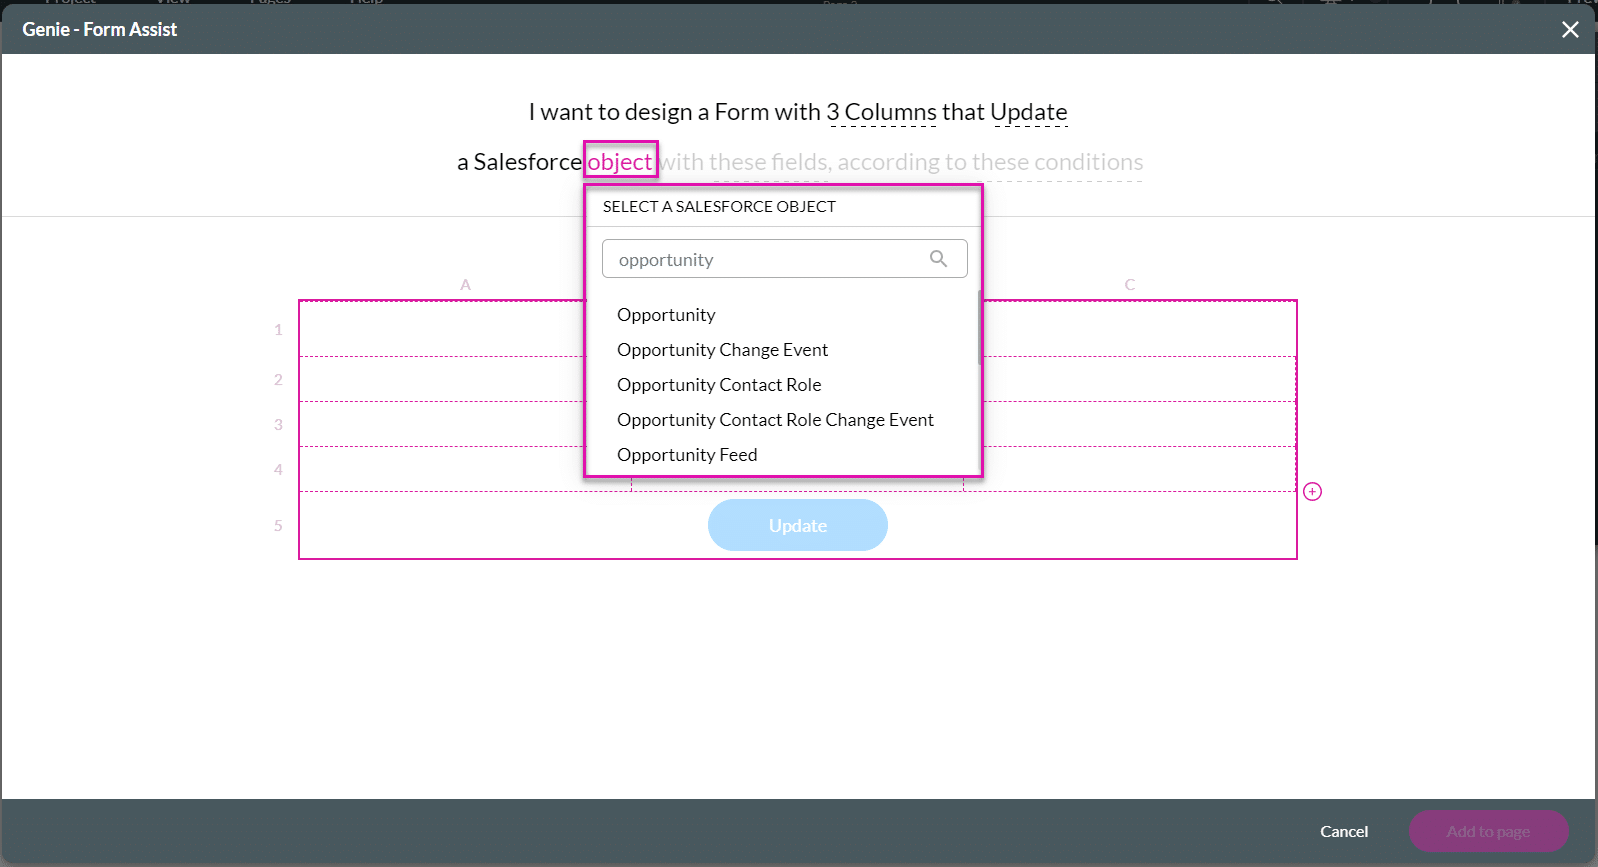Select Opportunity from the object list
This screenshot has width=1598, height=867.
click(666, 315)
